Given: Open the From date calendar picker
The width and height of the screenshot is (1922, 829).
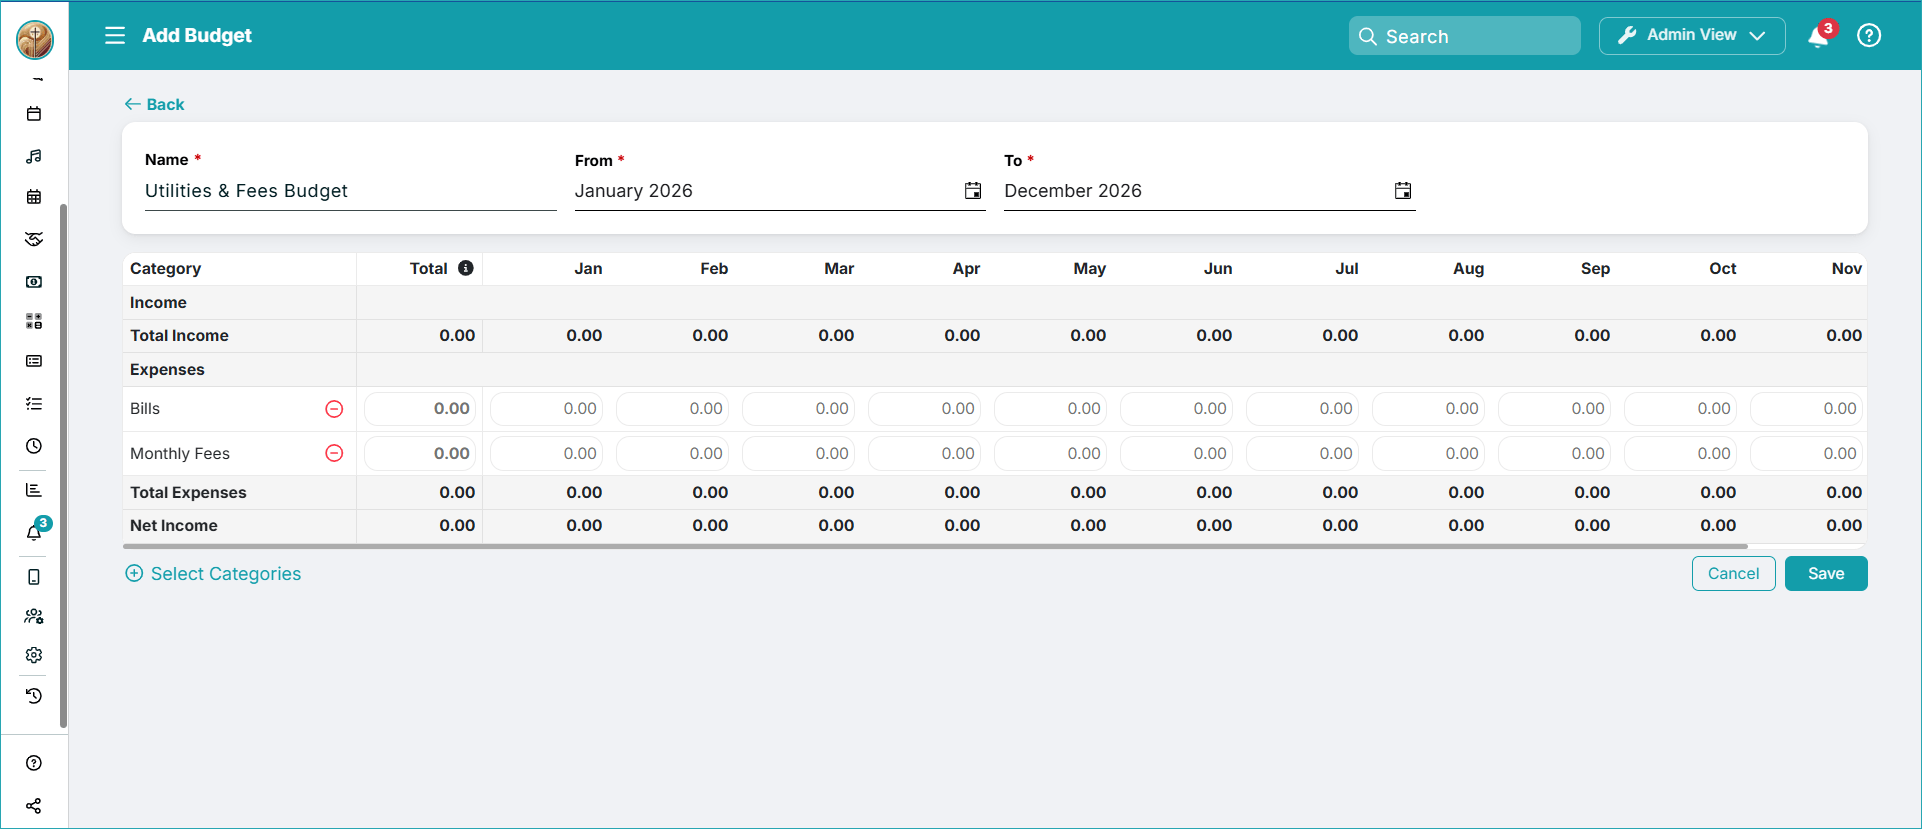Looking at the screenshot, I should (973, 191).
